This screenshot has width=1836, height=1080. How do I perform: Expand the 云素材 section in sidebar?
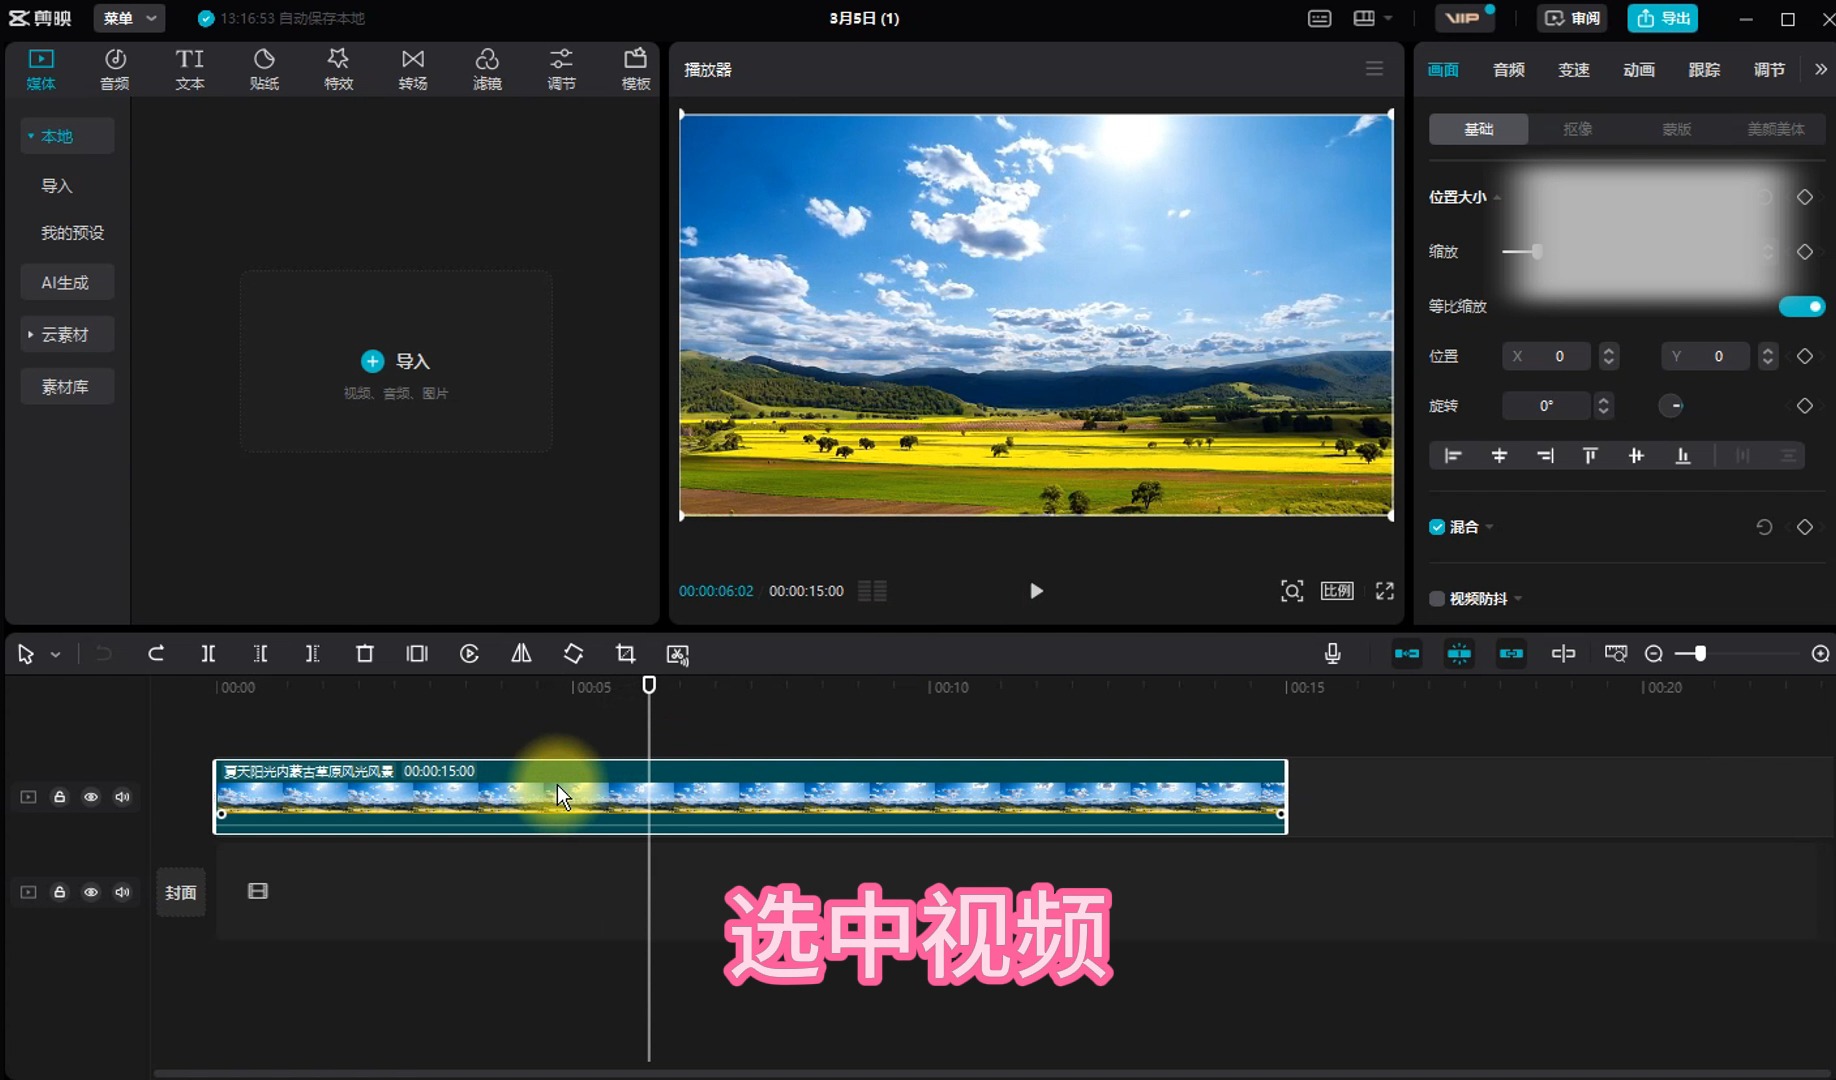click(66, 334)
